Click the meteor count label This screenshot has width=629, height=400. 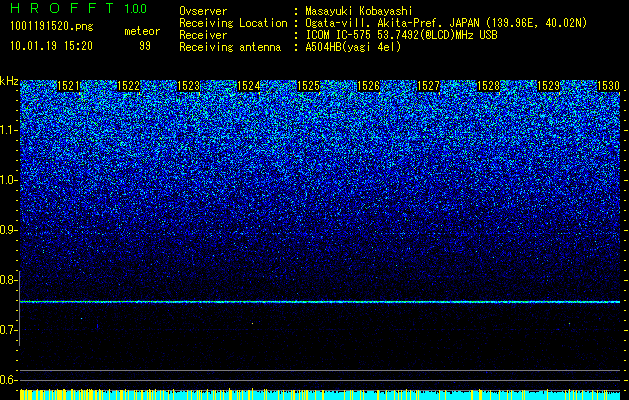click(x=142, y=31)
